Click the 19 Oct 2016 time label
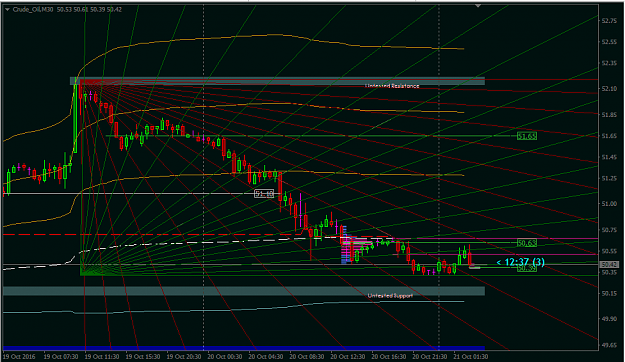625x362 pixels. click(19, 356)
